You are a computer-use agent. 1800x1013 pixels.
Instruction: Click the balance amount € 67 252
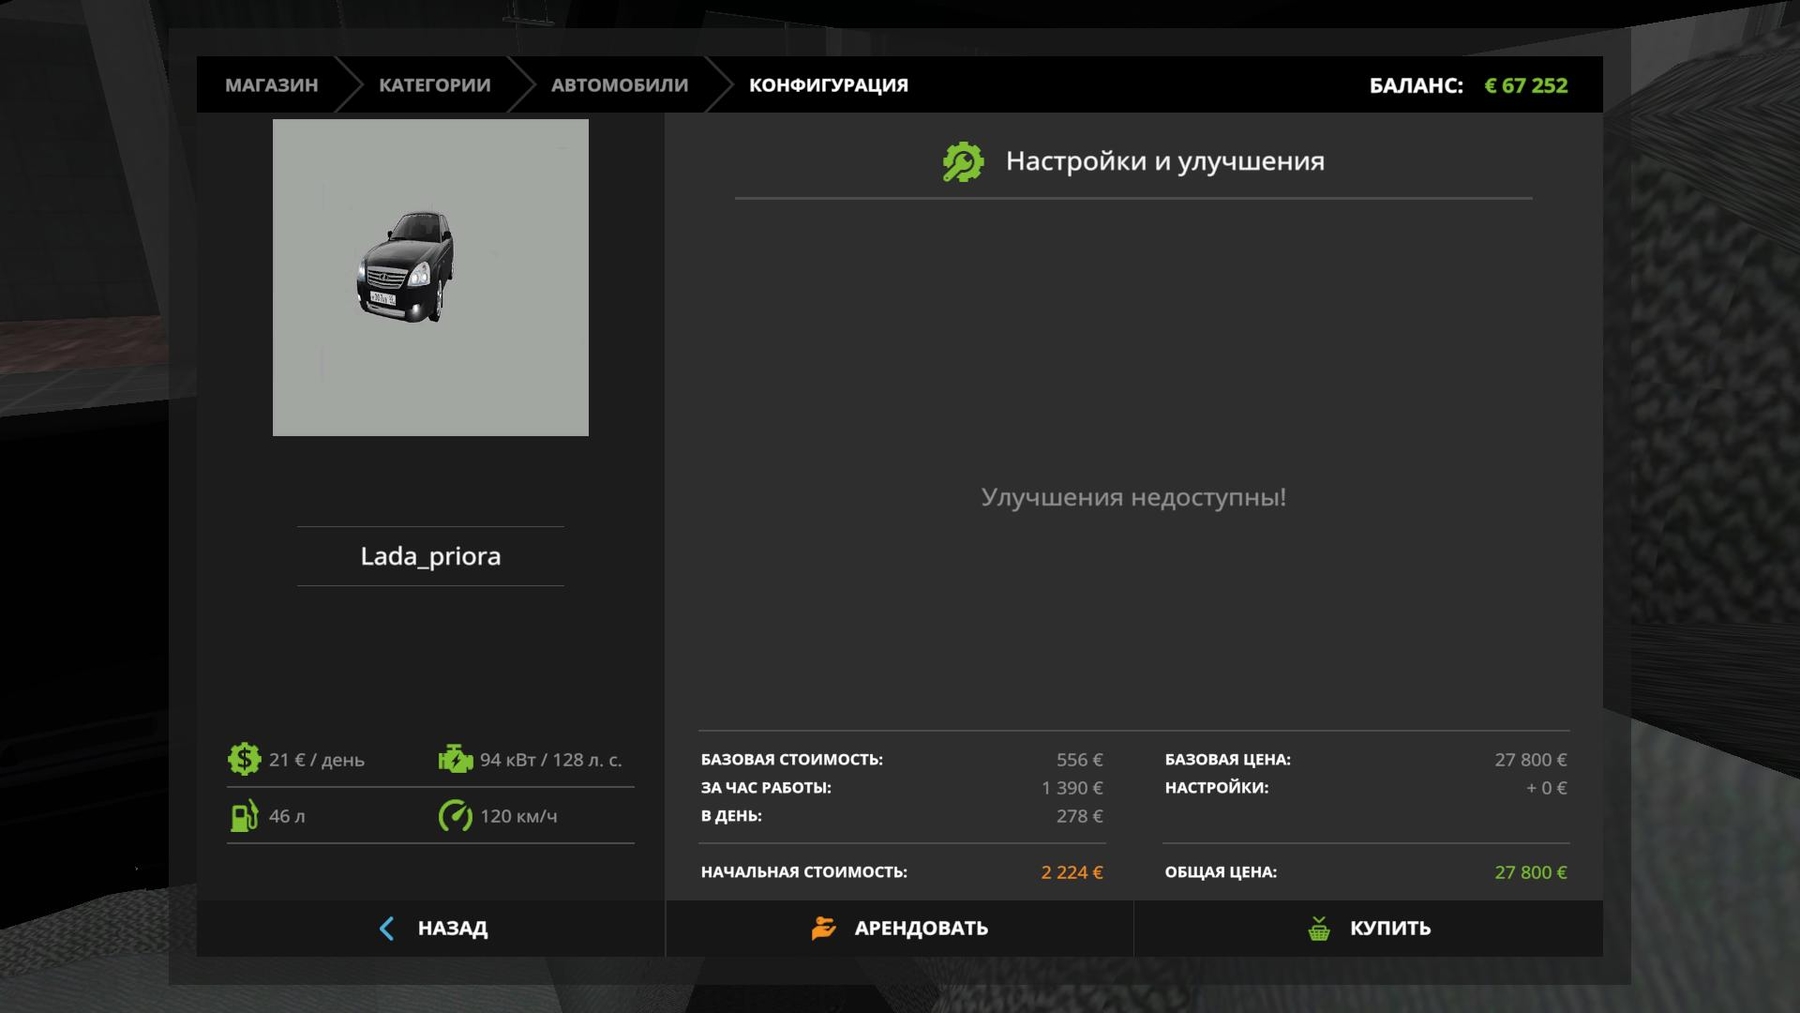[x=1525, y=86]
